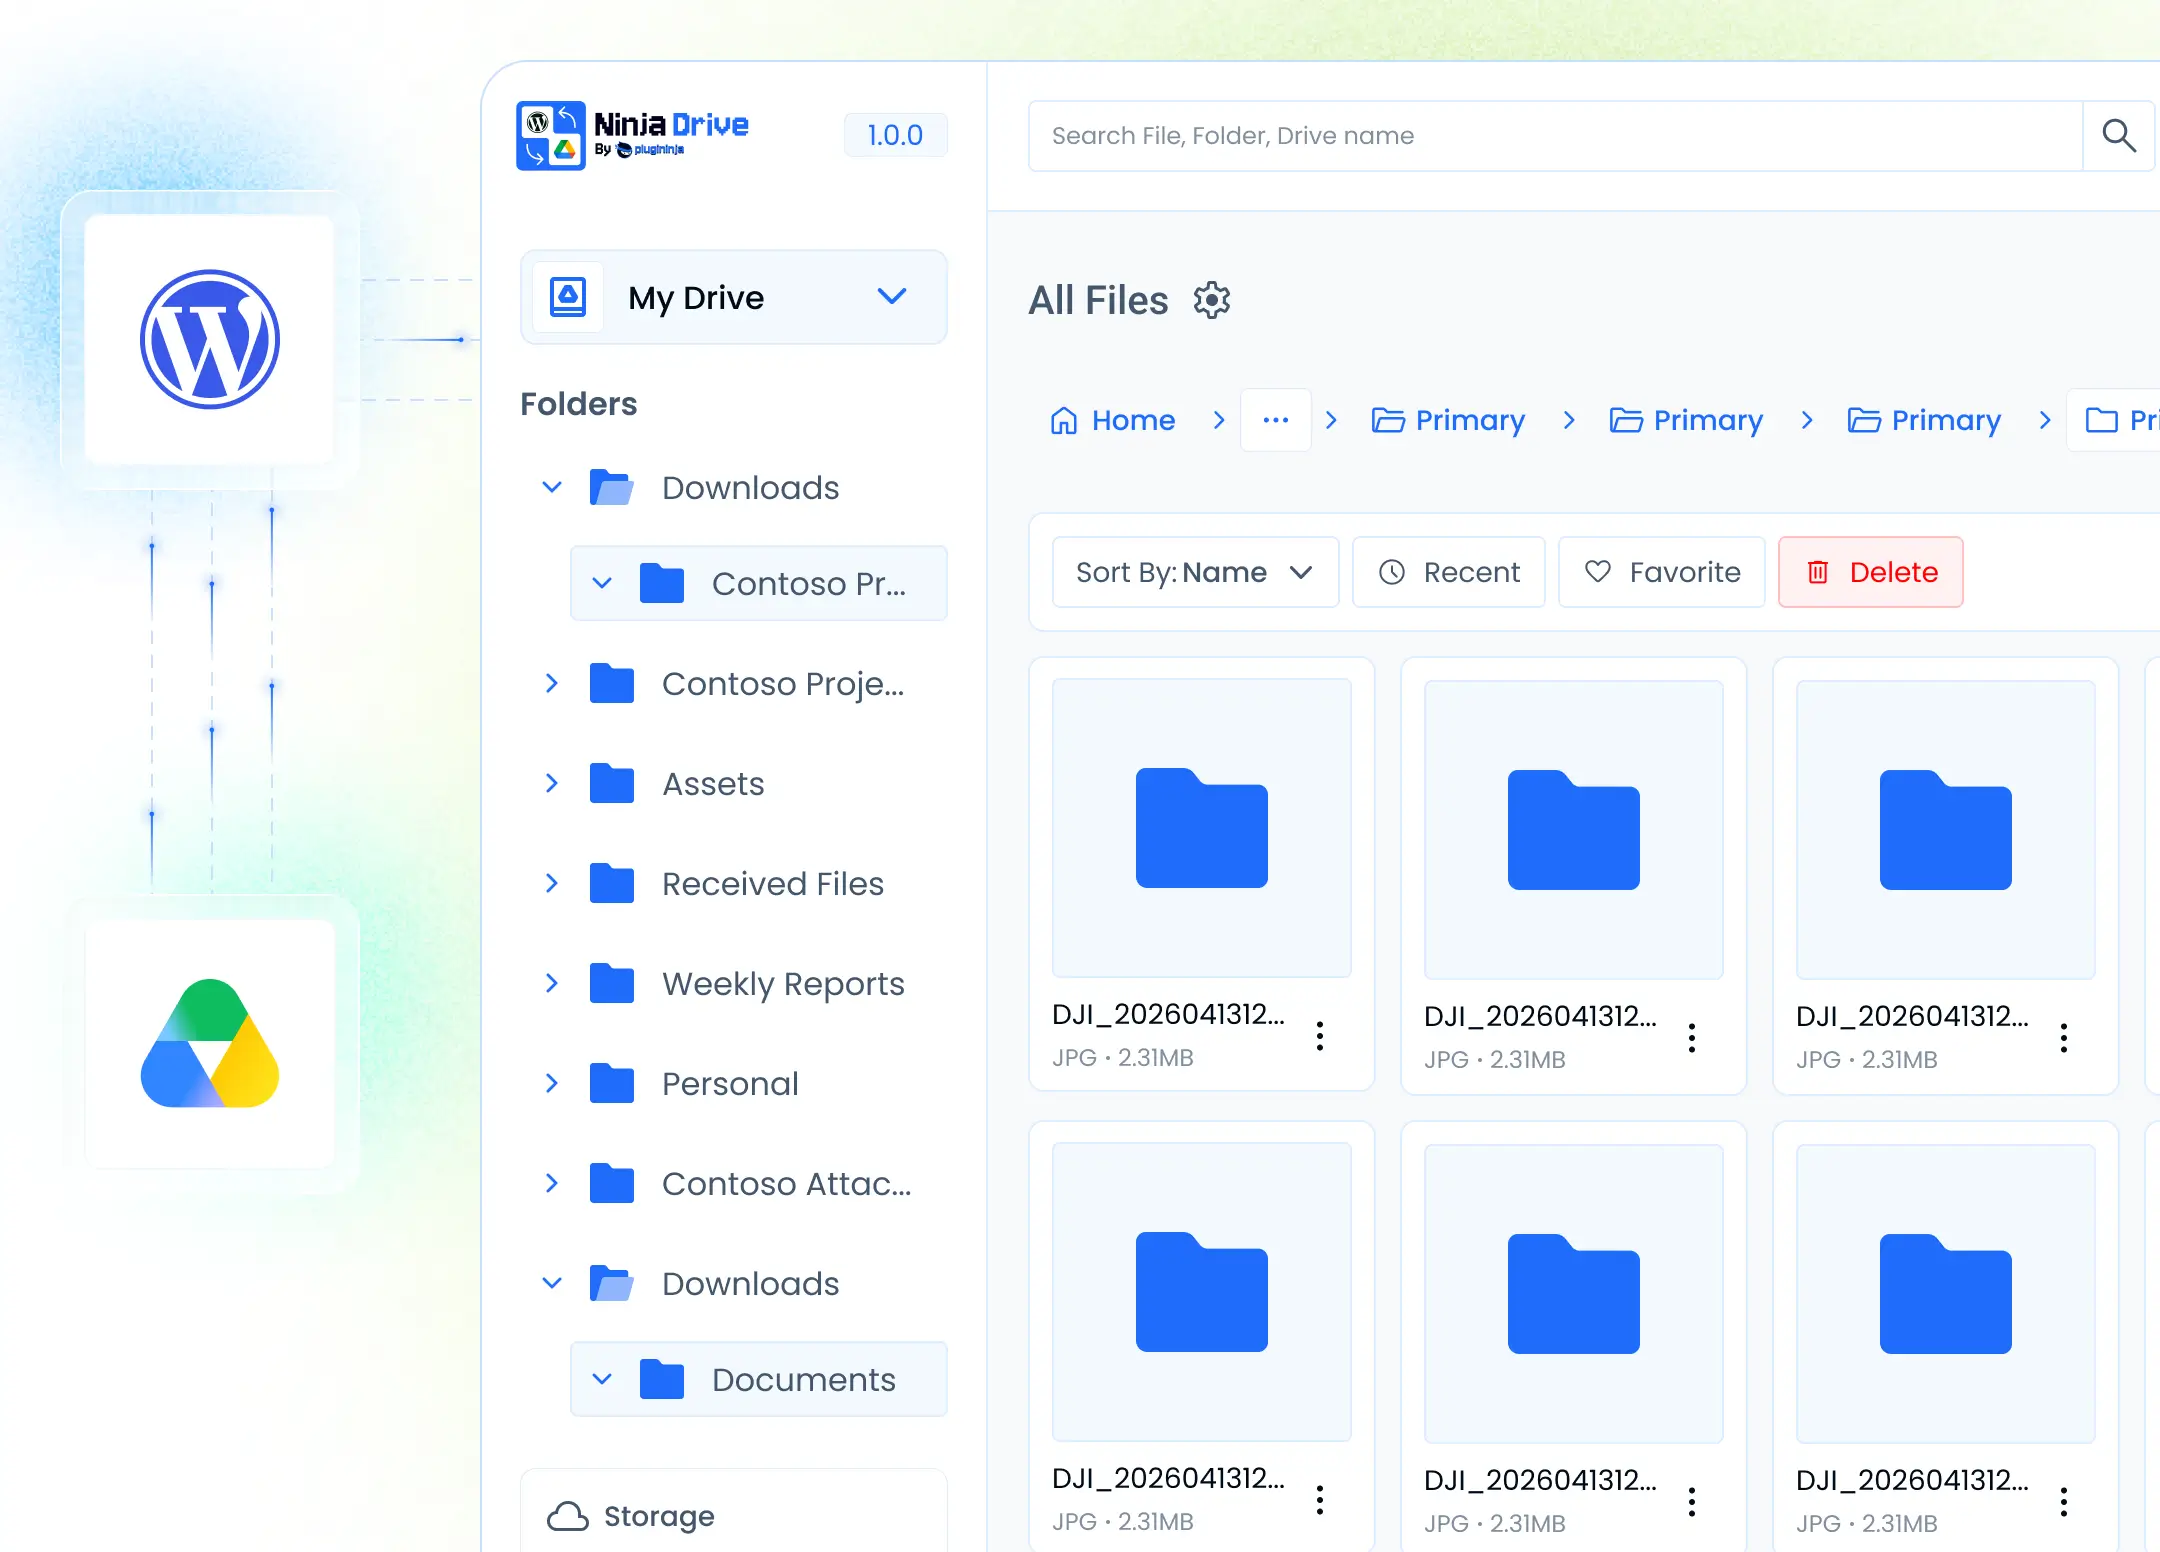Screen dimensions: 2160x1552
Task: Click the Contoso Attac... folder icon
Action: click(x=612, y=1183)
